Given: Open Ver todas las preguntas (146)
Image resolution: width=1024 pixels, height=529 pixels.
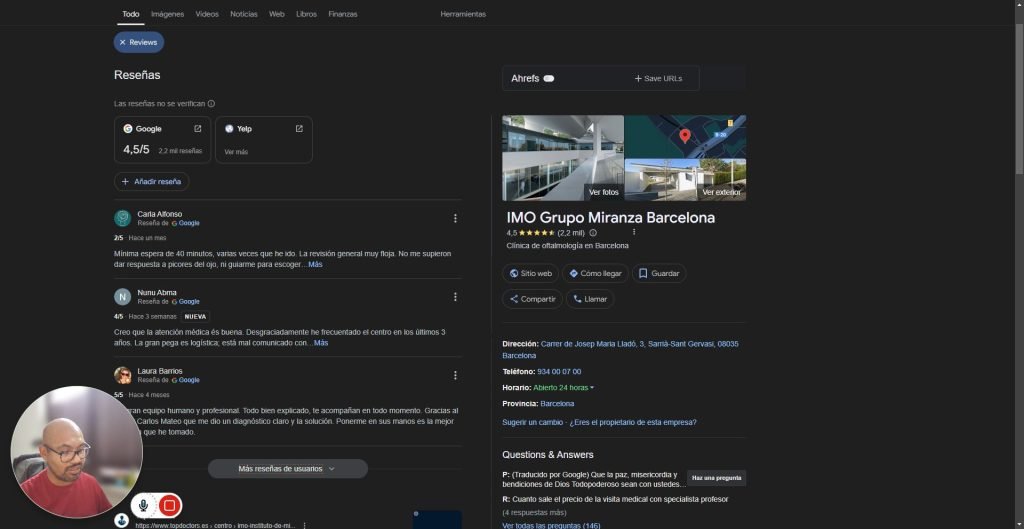Looking at the screenshot, I should 551,526.
